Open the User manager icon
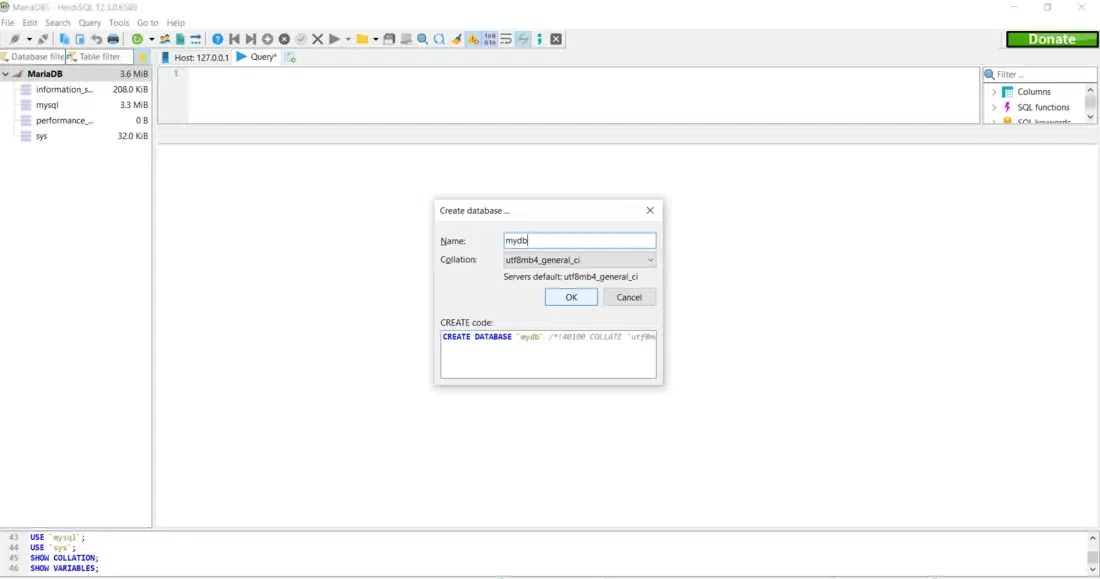The image size is (1100, 579). pos(165,39)
